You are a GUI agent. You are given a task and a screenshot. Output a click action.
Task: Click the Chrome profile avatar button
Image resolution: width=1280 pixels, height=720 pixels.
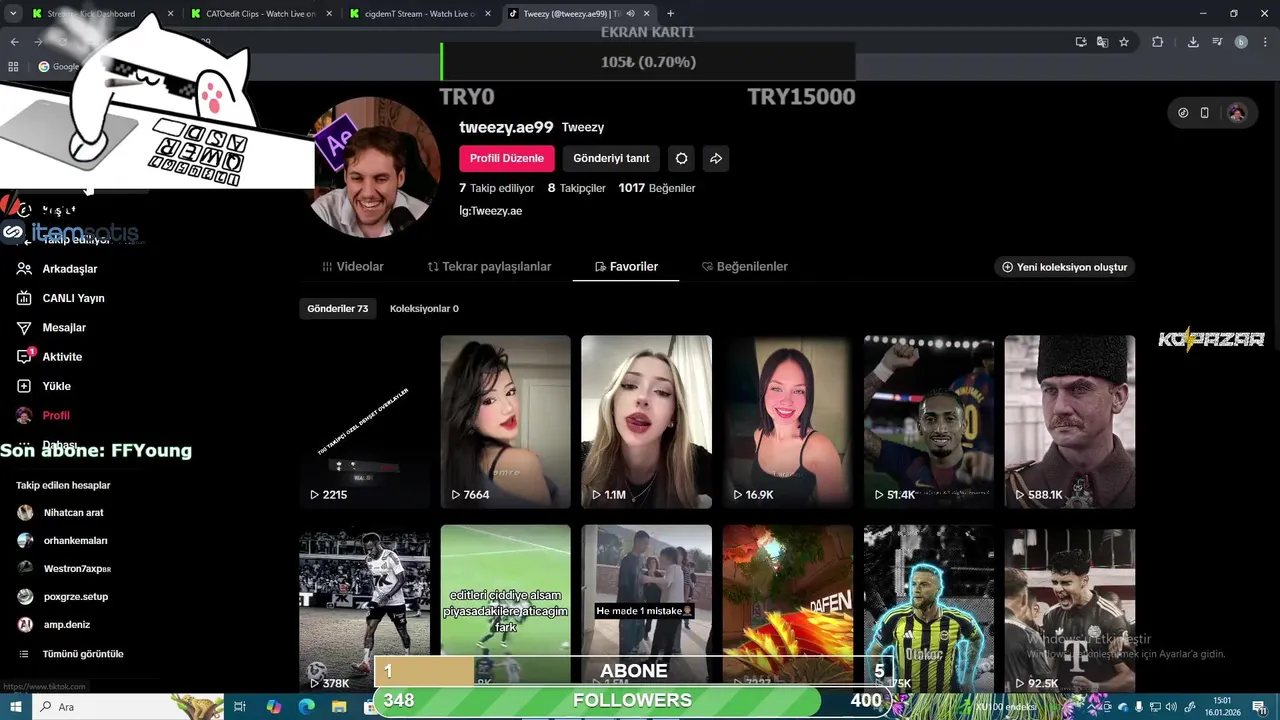tap(1241, 42)
